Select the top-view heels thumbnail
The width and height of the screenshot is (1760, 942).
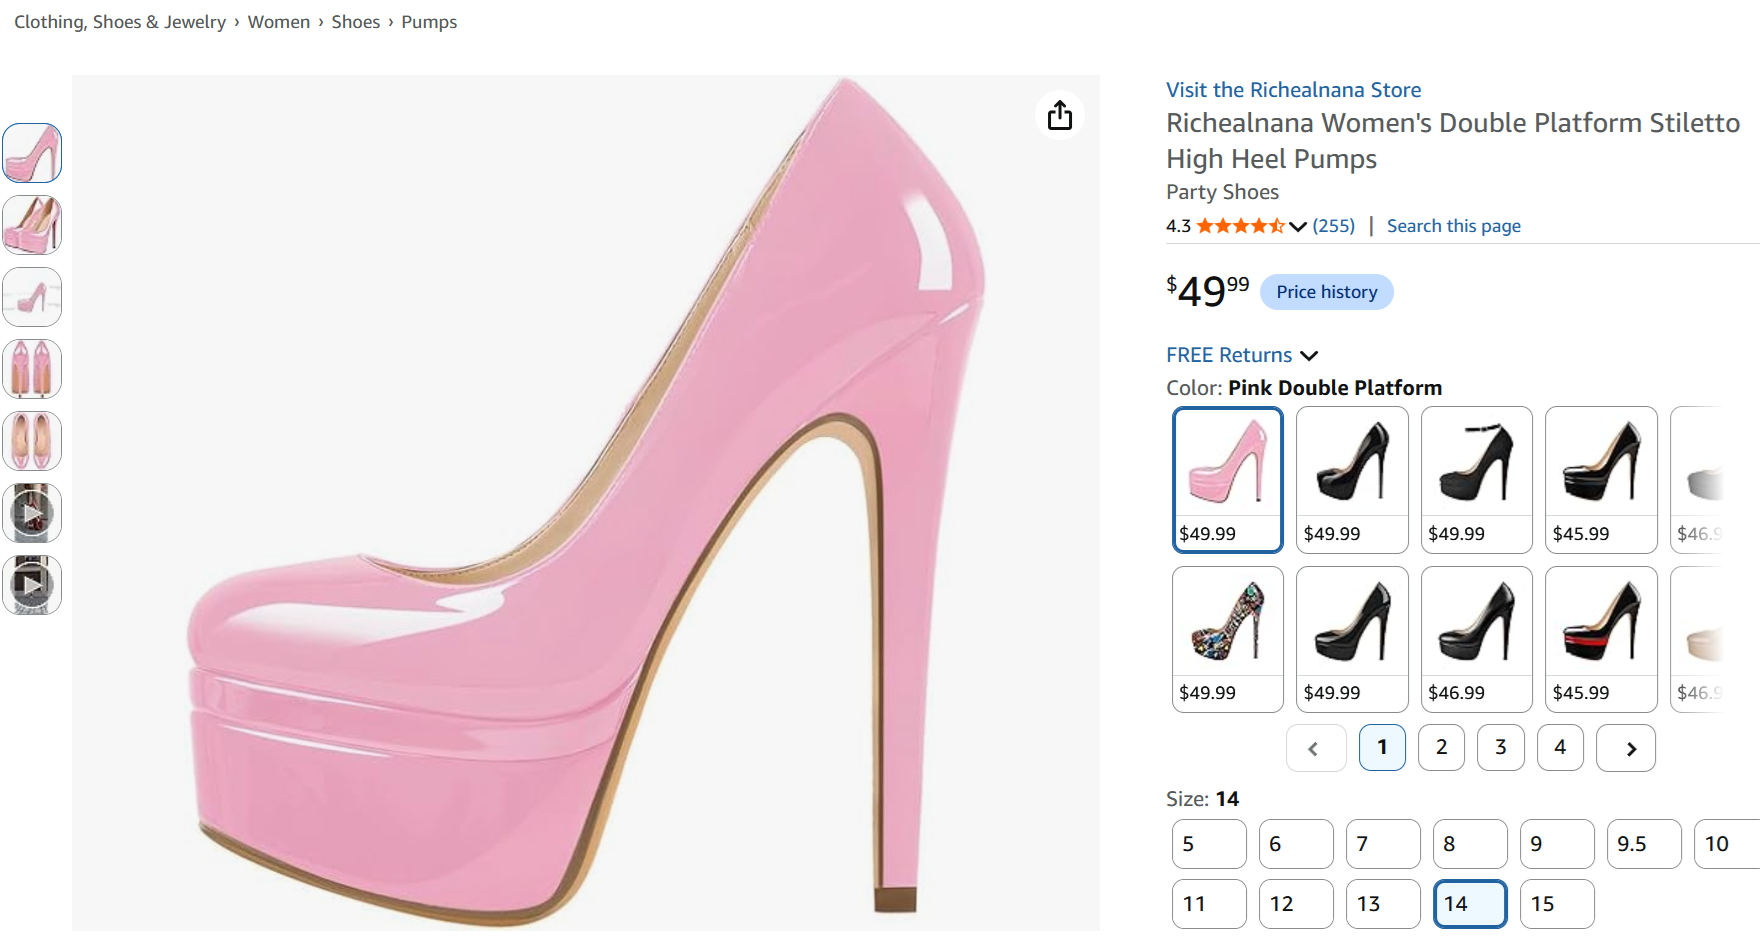(32, 441)
